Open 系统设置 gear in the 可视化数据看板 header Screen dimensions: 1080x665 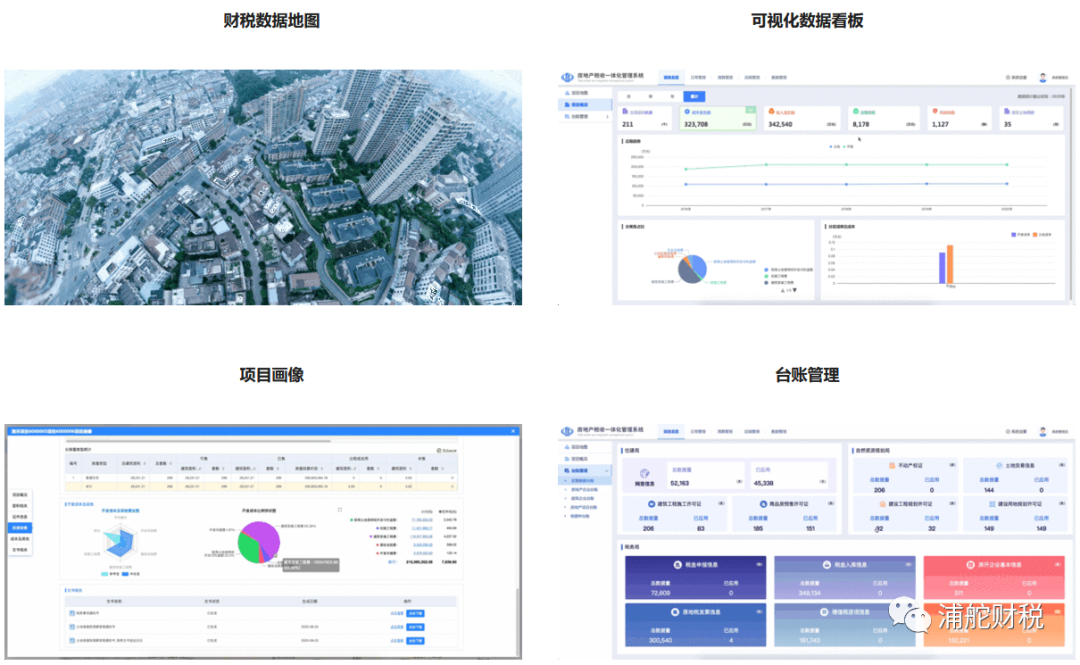coord(1008,78)
